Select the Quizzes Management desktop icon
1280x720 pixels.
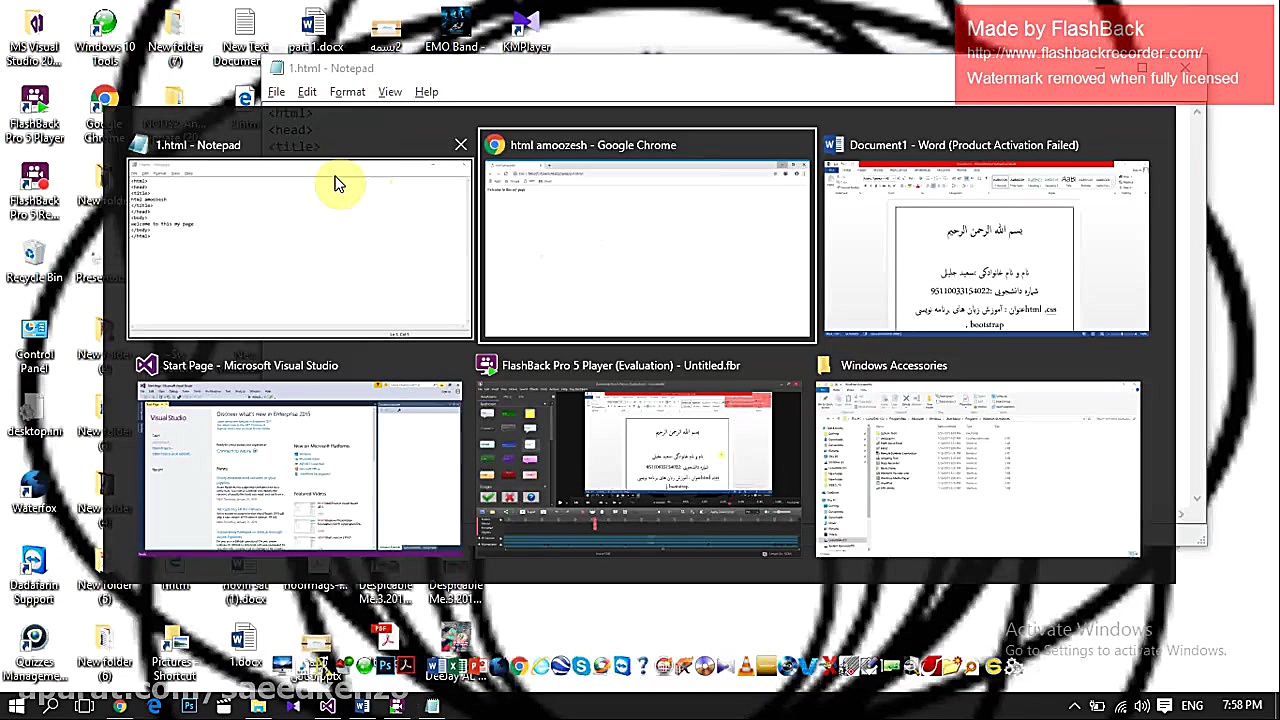(35, 654)
